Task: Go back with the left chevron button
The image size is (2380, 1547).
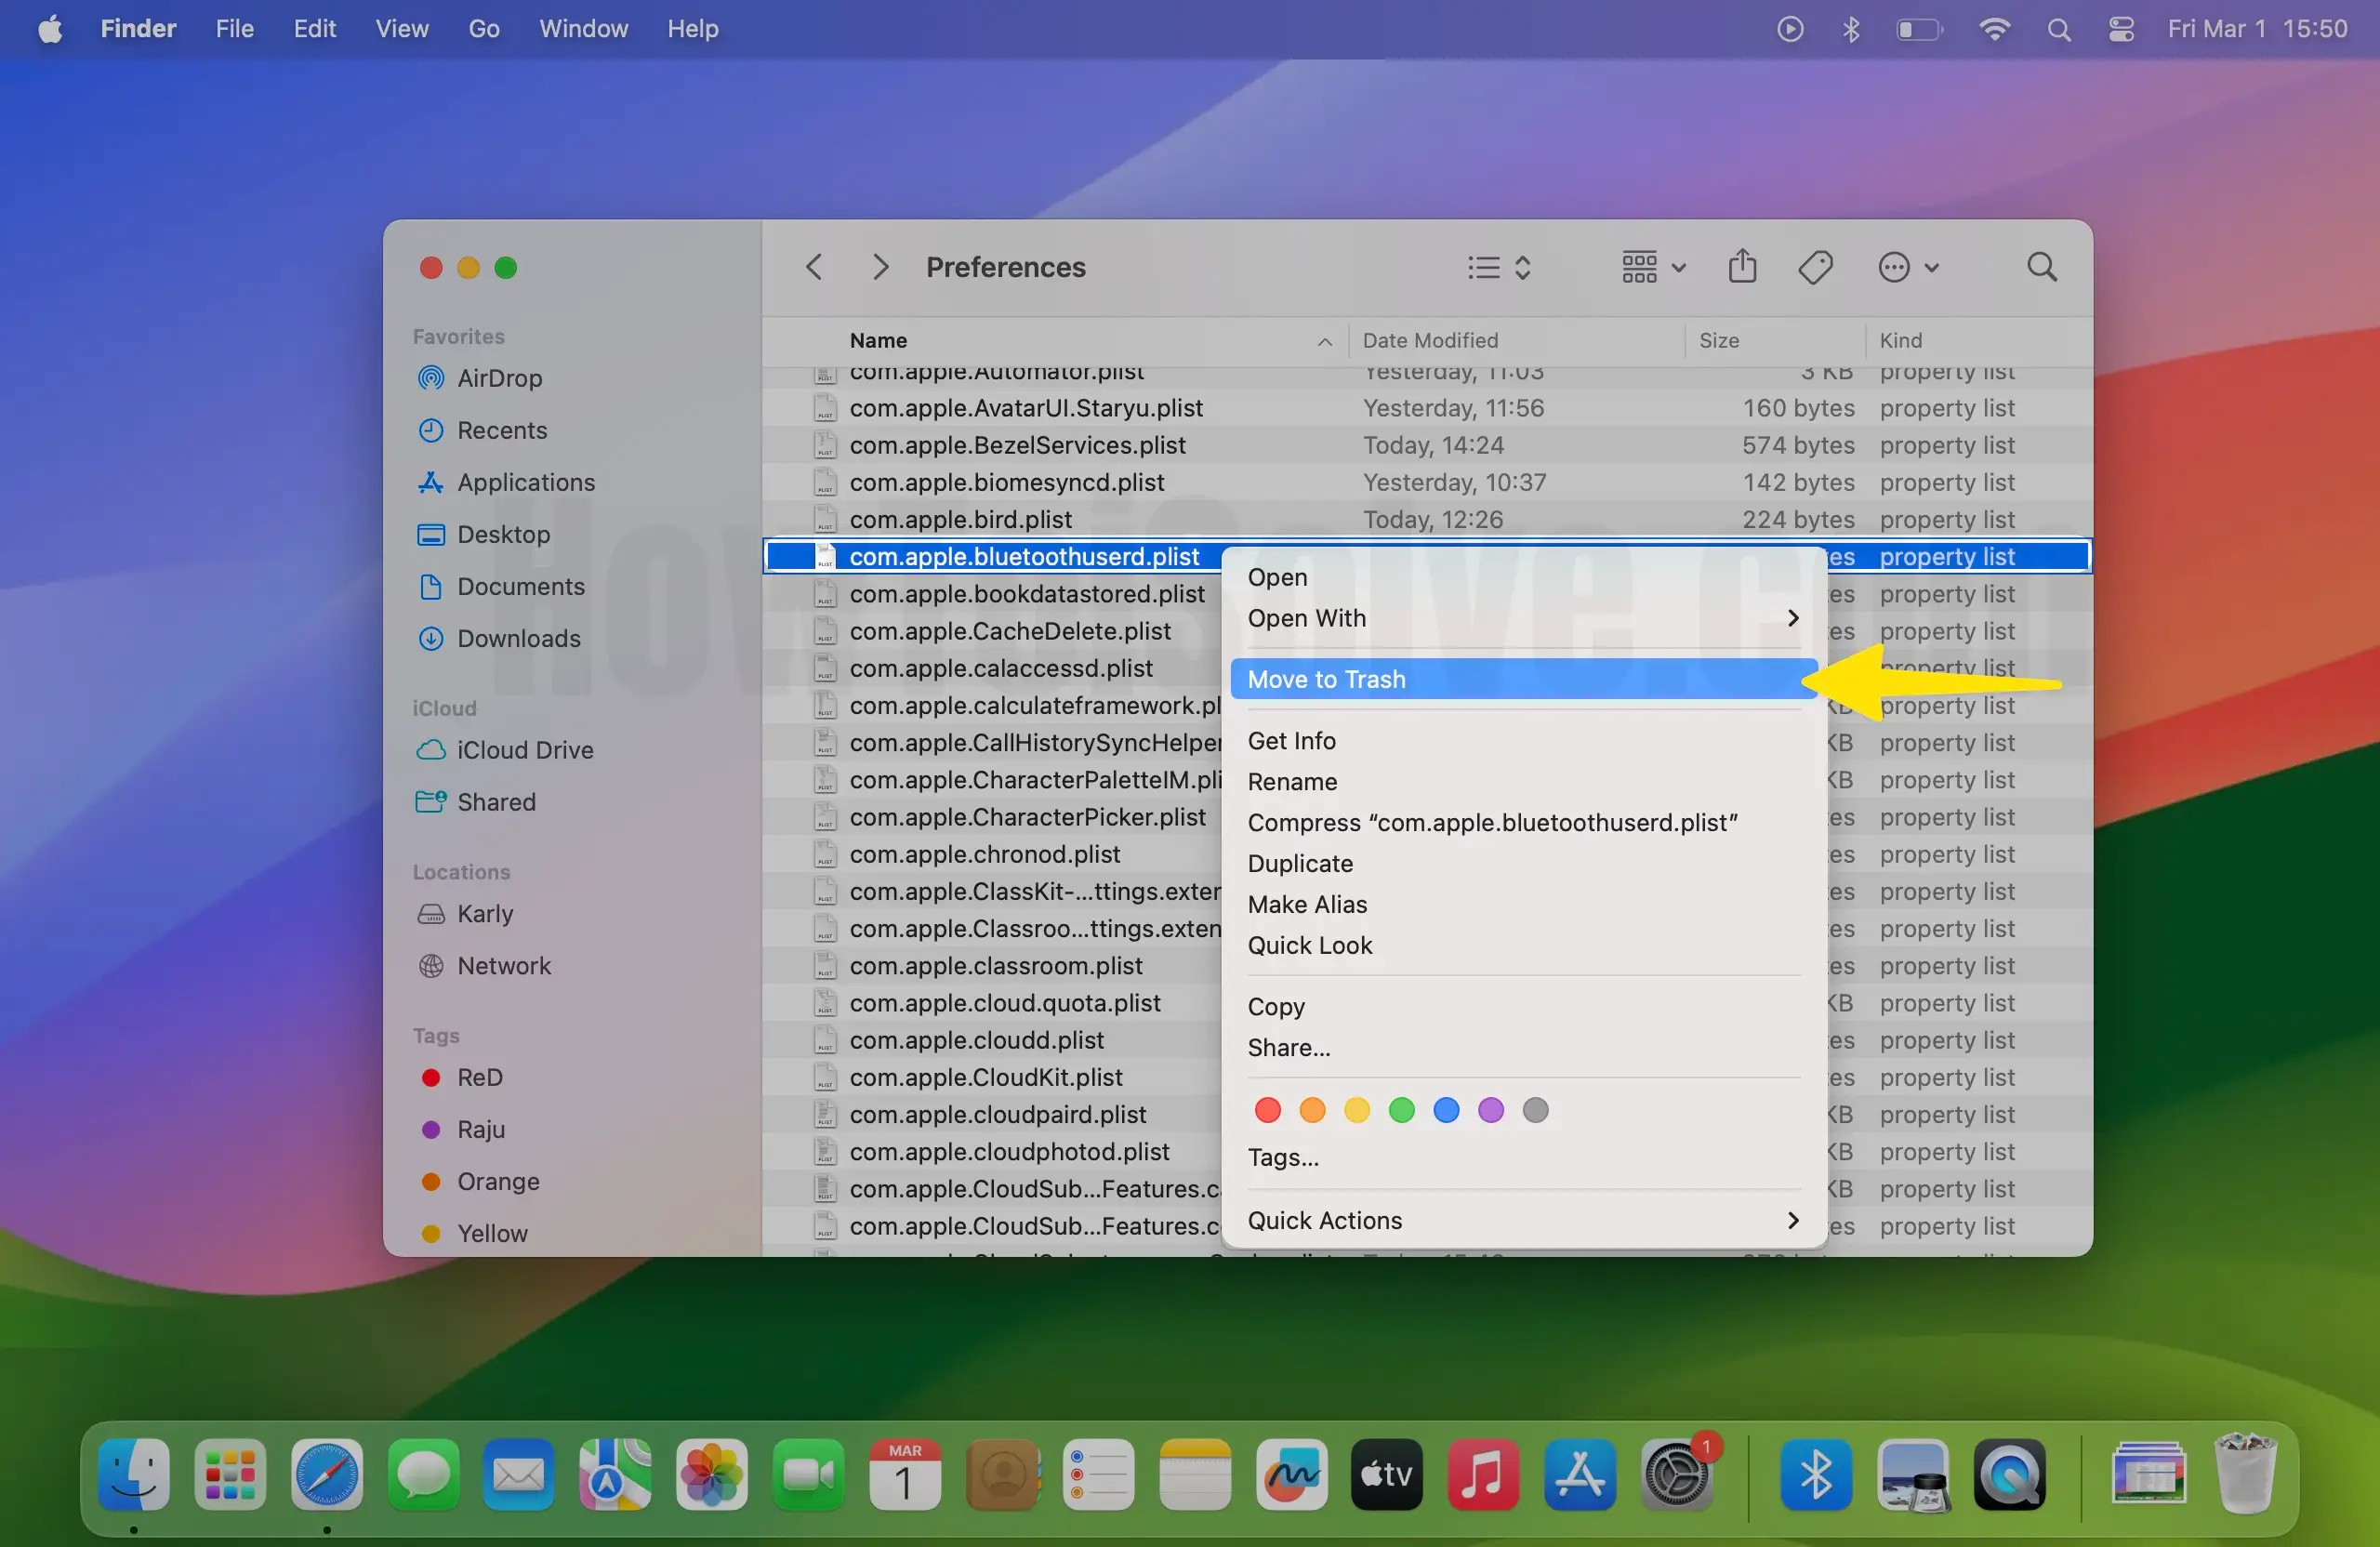Action: (814, 267)
